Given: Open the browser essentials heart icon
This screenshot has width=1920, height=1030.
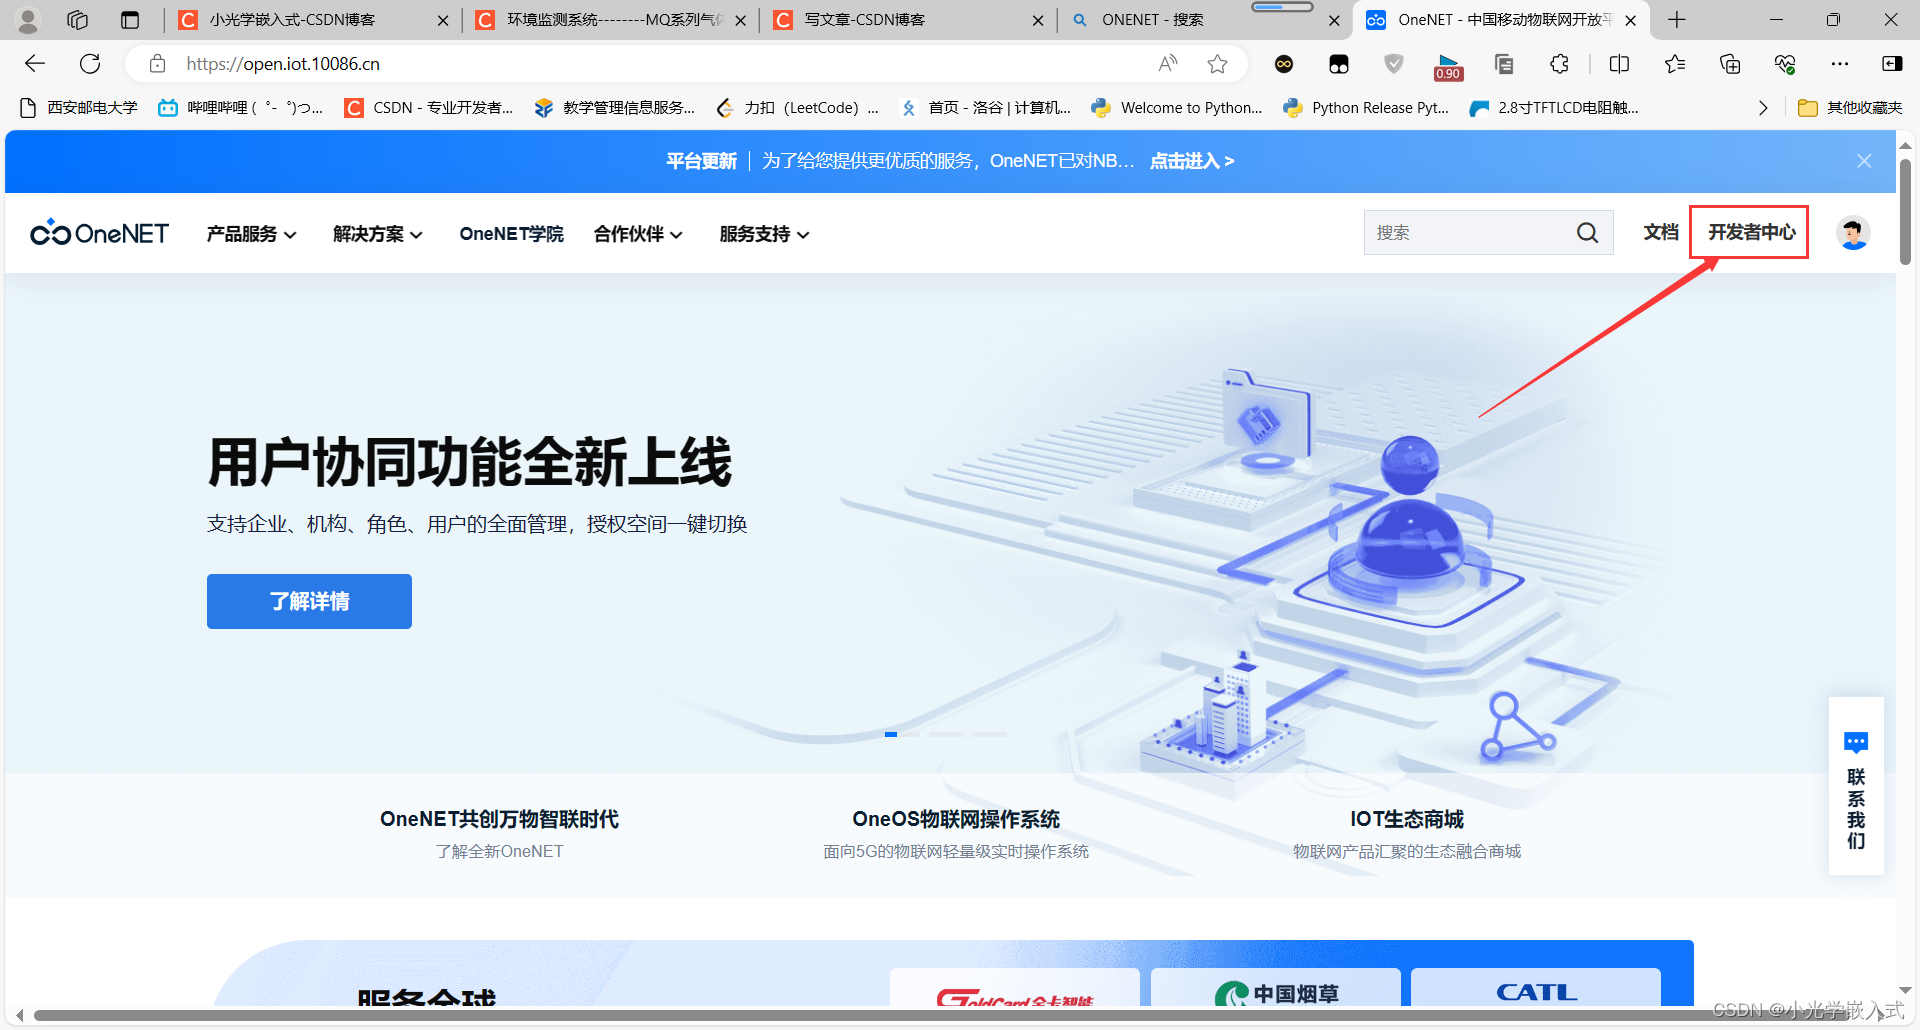Looking at the screenshot, I should coord(1785,64).
